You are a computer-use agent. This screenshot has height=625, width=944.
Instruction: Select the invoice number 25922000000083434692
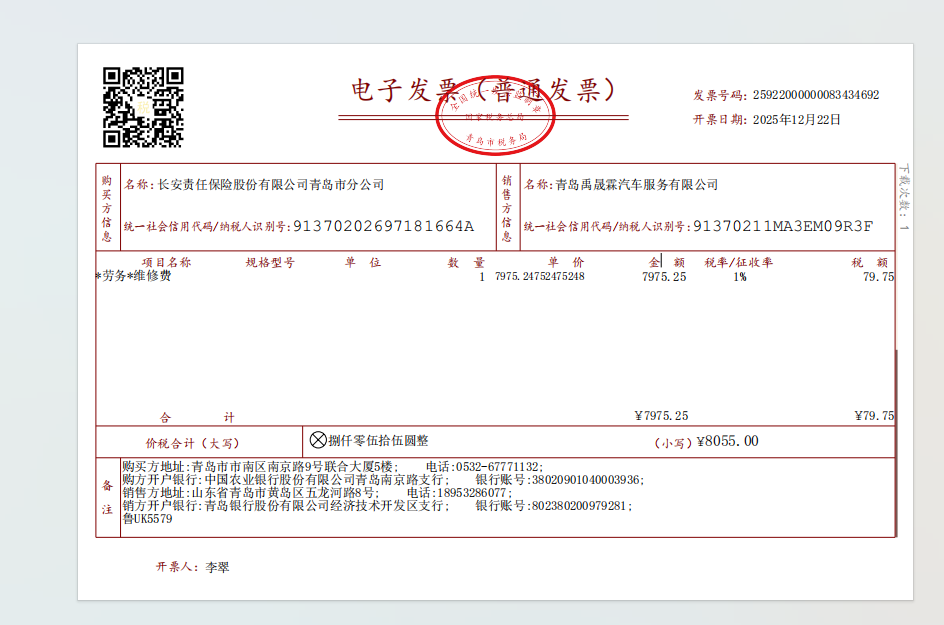pyautogui.click(x=815, y=95)
